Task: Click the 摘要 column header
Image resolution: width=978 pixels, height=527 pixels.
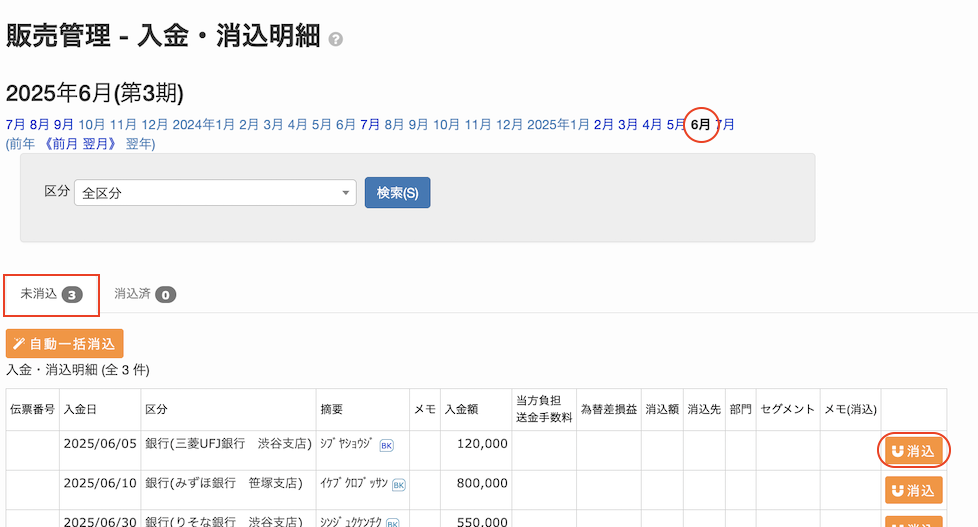Action: (362, 410)
